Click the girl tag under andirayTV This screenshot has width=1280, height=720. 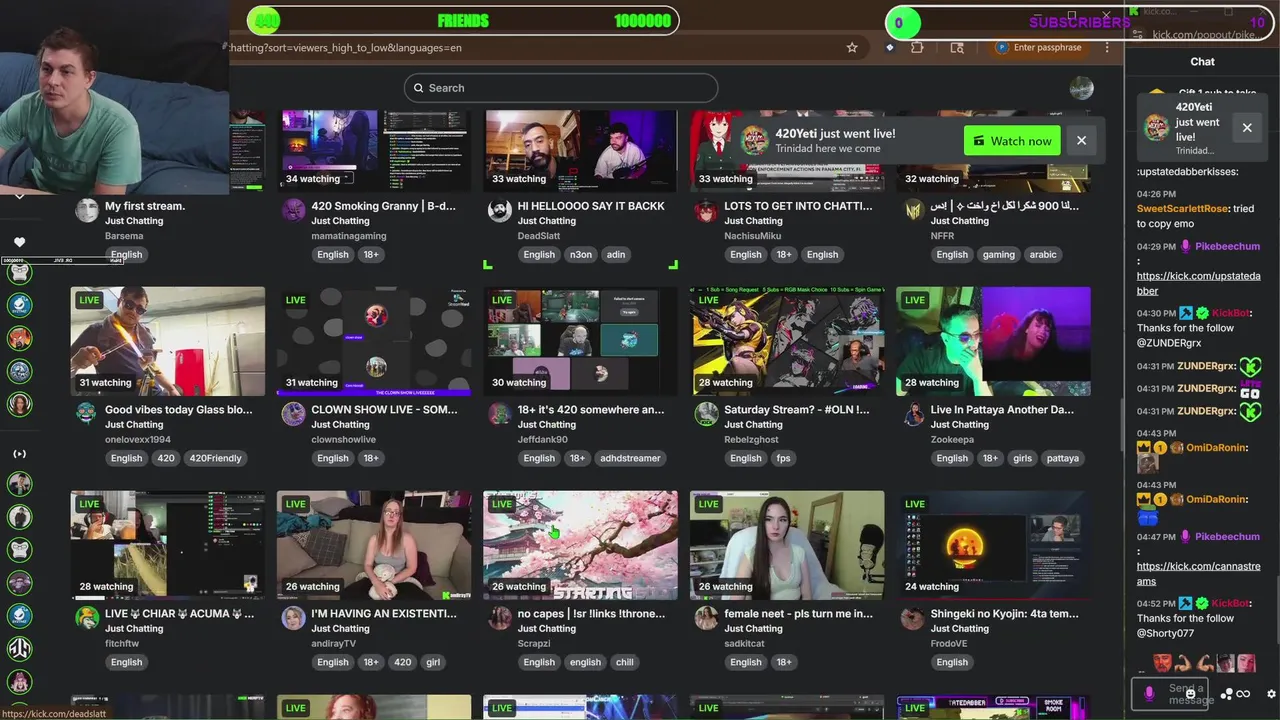433,662
